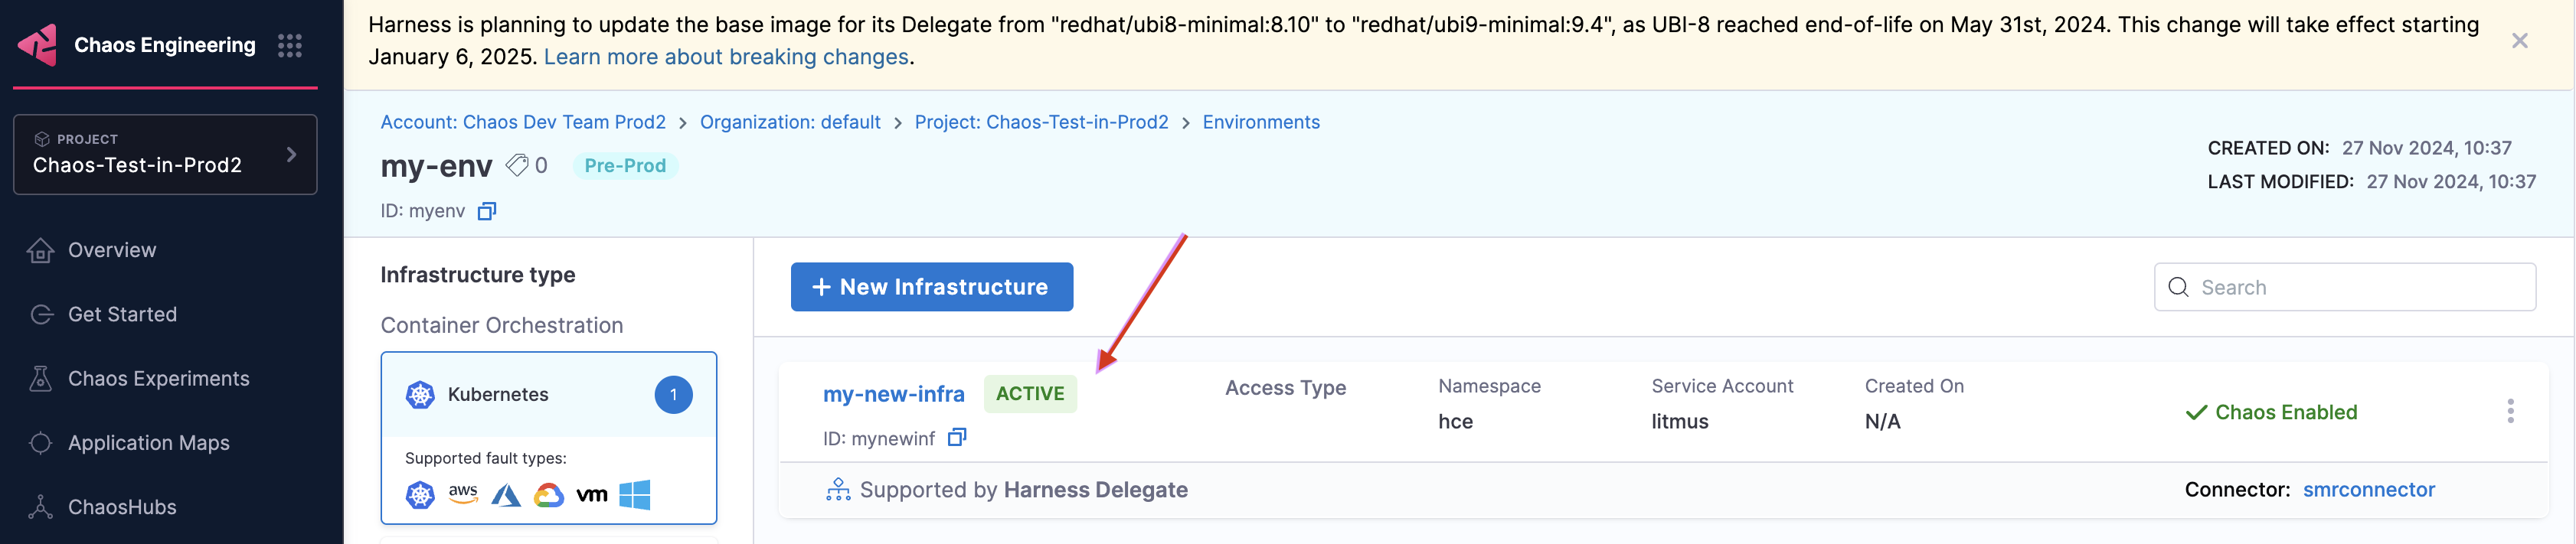Click the search magnifier icon
This screenshot has width=2576, height=544.
[2178, 287]
